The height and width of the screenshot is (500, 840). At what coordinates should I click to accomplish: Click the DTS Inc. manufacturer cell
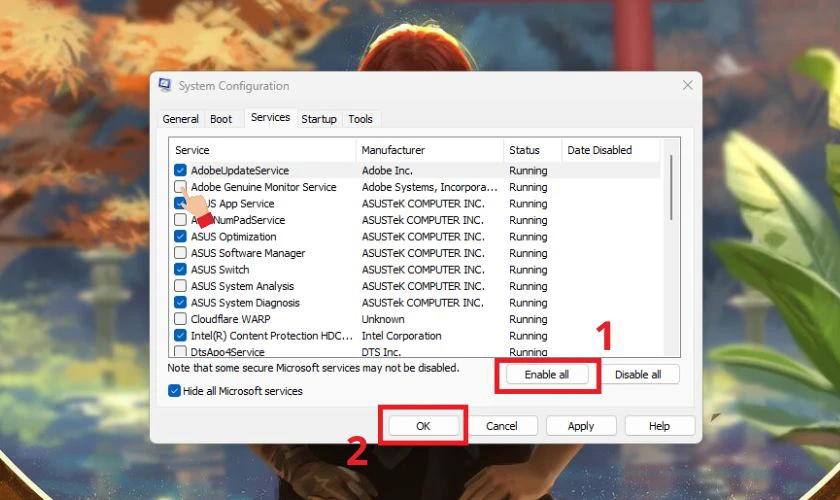click(x=381, y=352)
